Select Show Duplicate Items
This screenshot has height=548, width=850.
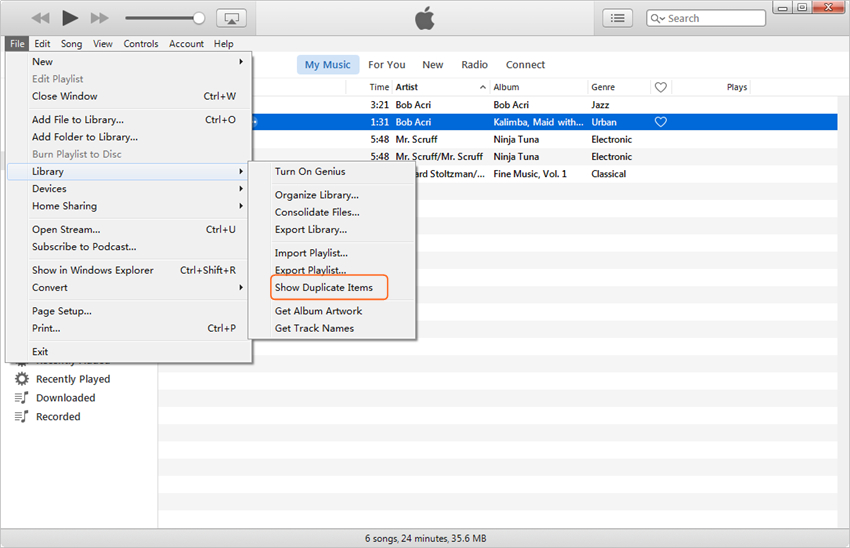[x=324, y=288]
